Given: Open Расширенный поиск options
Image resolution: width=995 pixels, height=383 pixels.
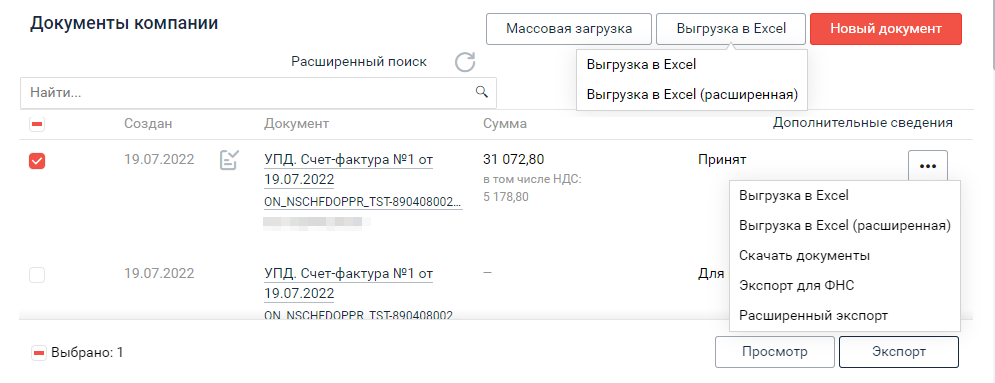Looking at the screenshot, I should 359,62.
